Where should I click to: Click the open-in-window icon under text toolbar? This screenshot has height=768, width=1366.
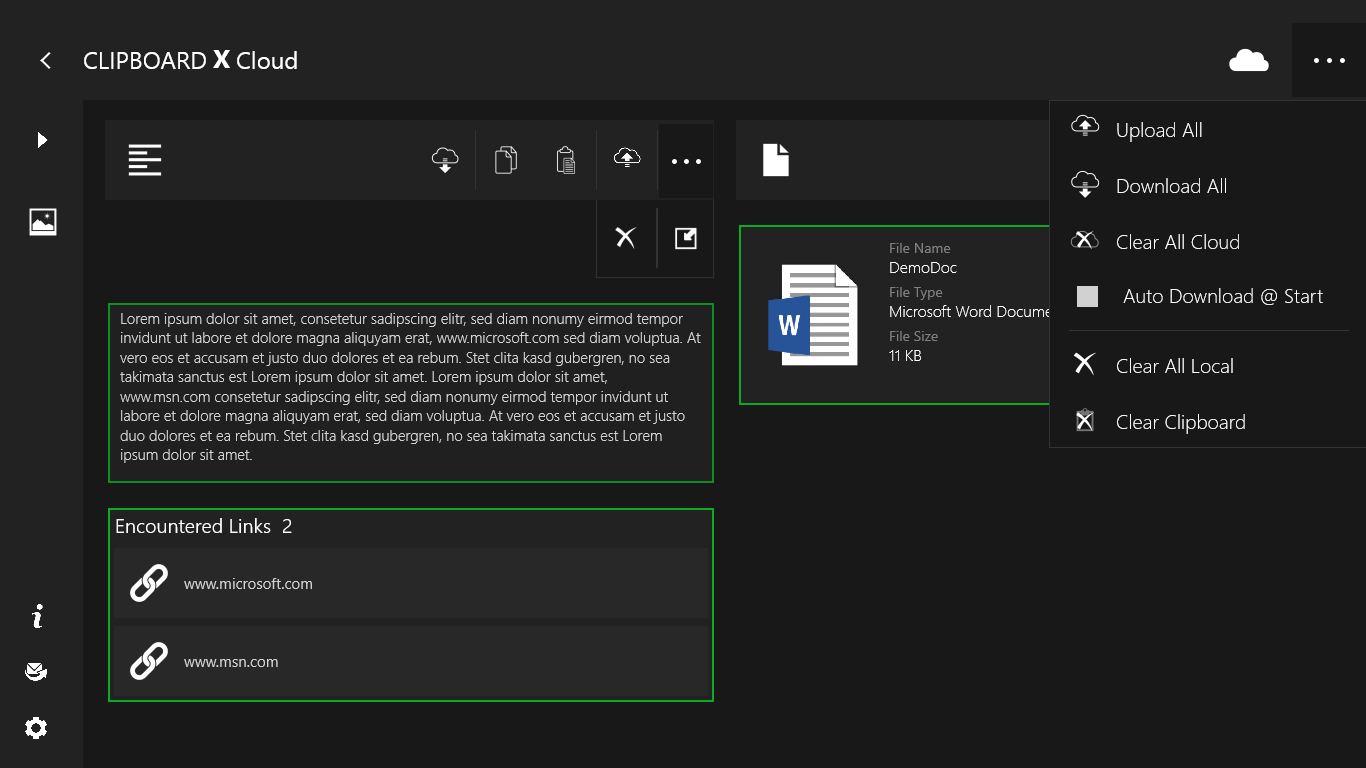coord(686,238)
